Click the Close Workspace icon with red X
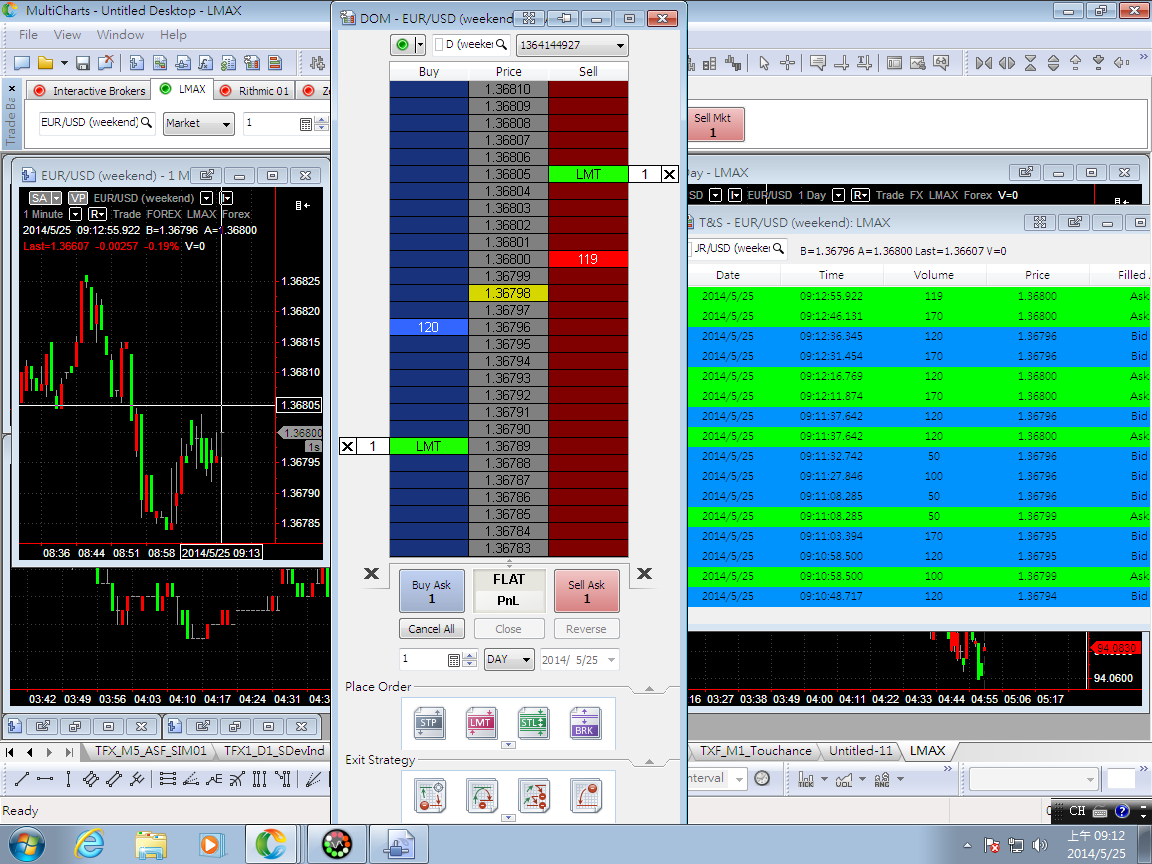Image resolution: width=1152 pixels, height=864 pixels. click(106, 63)
